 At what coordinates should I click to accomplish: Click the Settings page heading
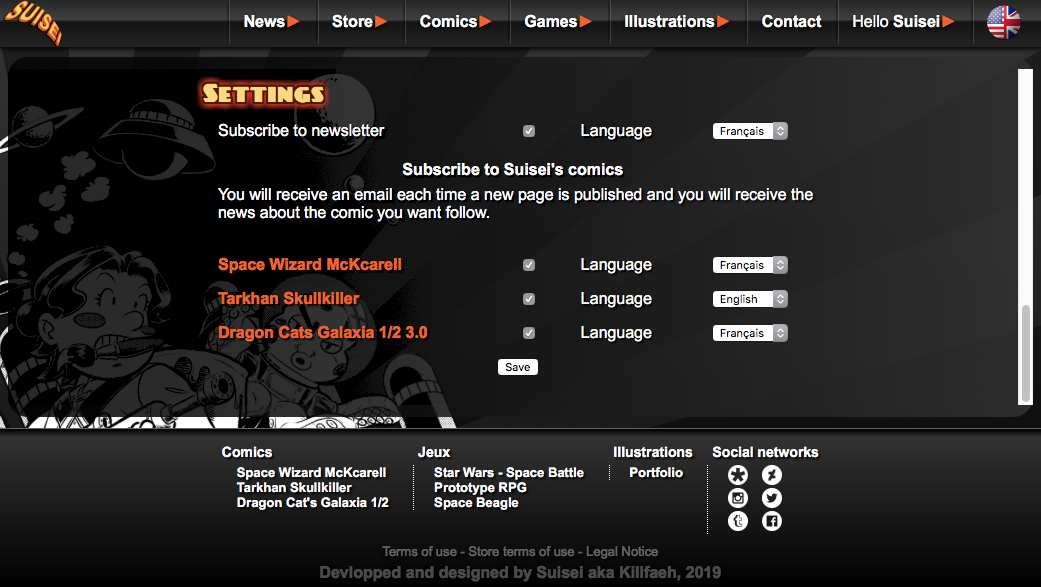click(264, 94)
